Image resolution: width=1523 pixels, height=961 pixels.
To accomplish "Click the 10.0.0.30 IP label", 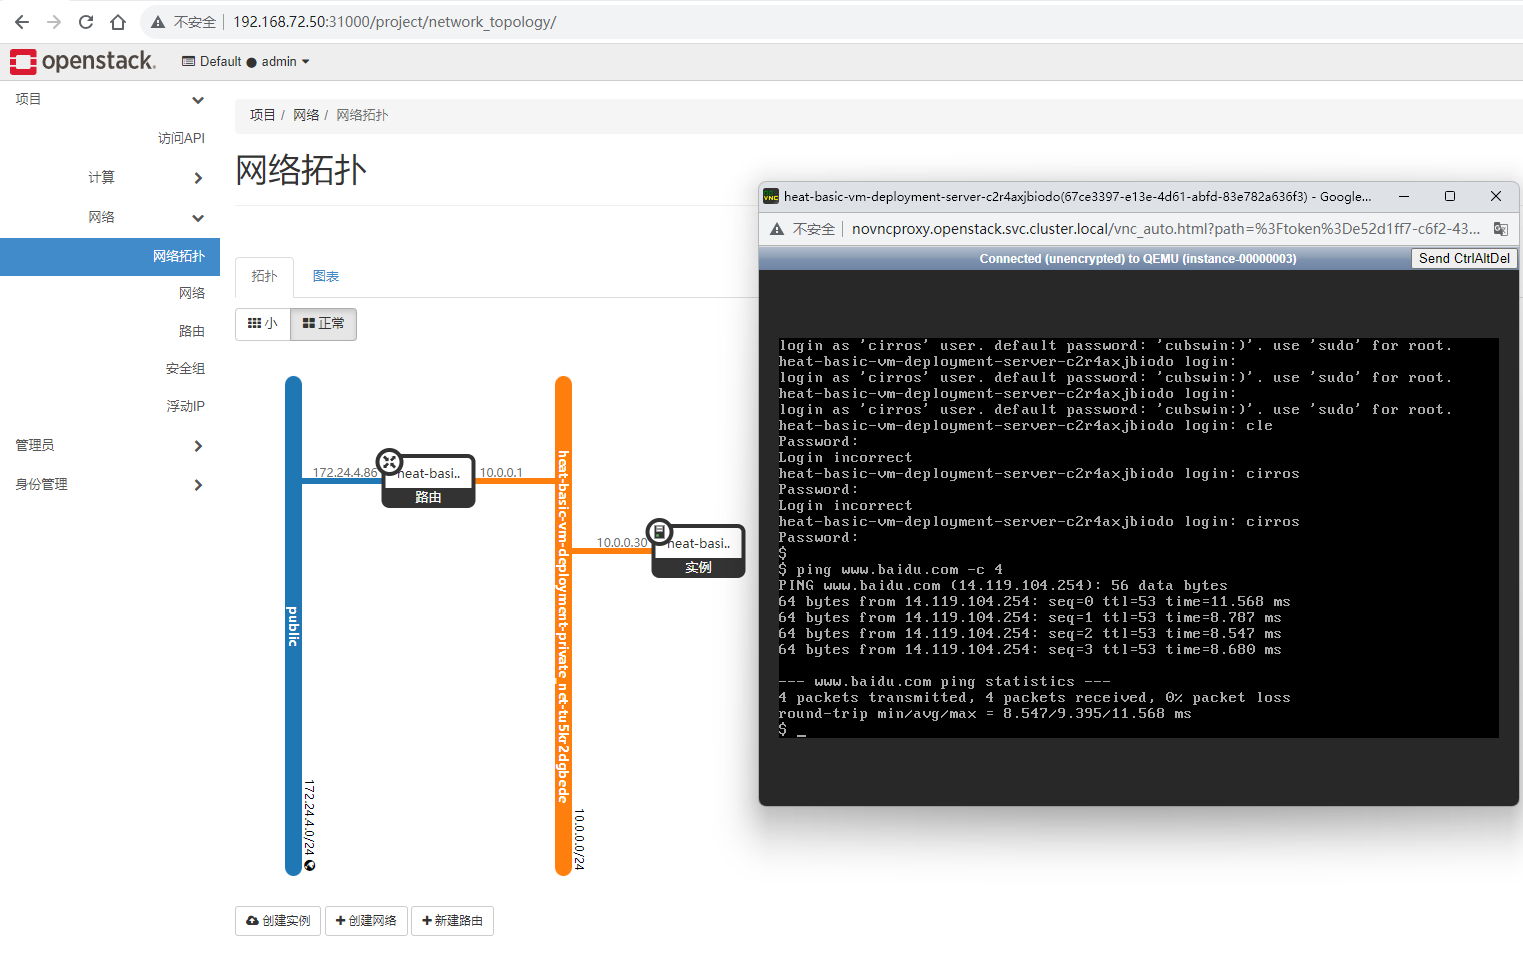I will pyautogui.click(x=622, y=543).
